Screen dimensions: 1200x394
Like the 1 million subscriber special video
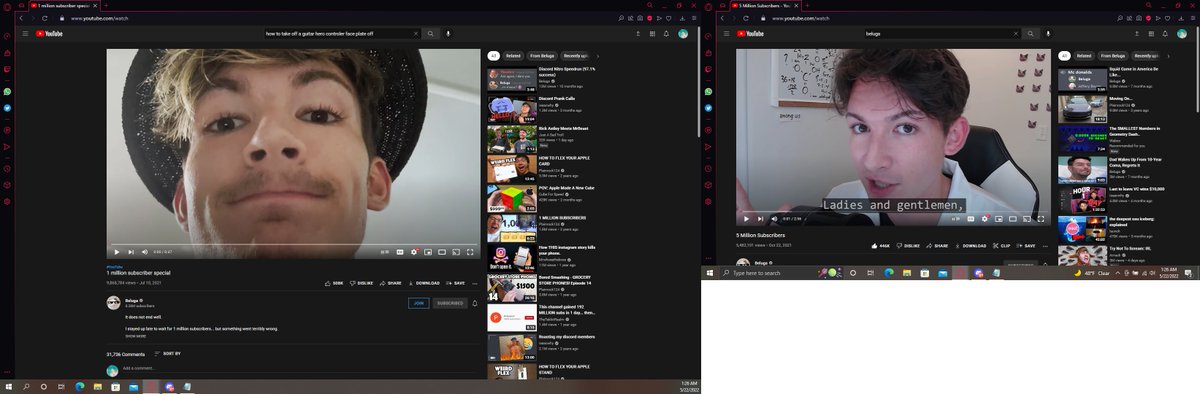[334, 283]
